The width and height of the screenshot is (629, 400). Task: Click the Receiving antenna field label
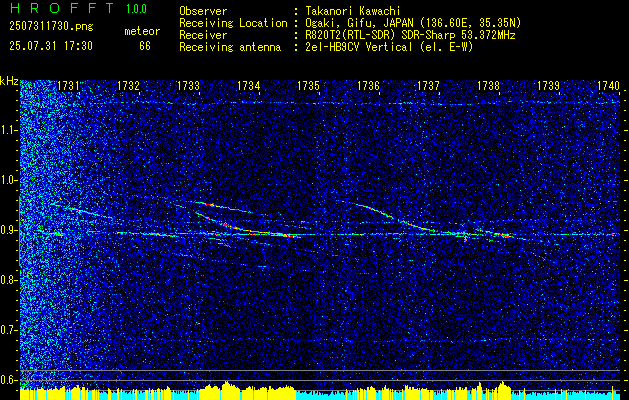pos(230,47)
